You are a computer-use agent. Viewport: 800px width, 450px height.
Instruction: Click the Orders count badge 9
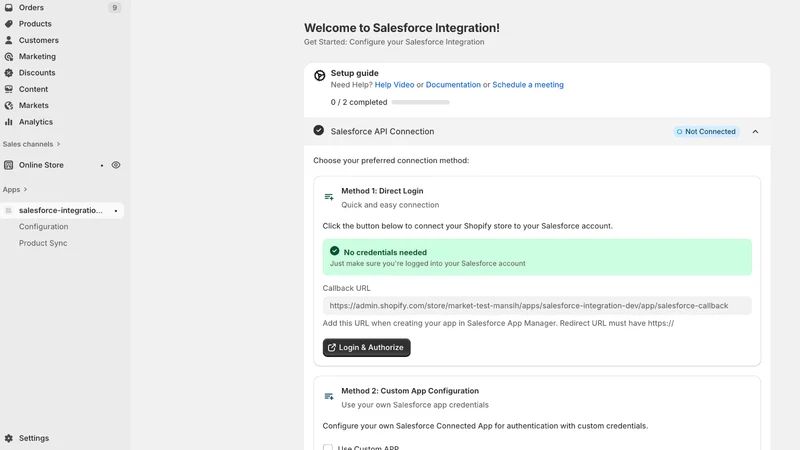click(114, 8)
